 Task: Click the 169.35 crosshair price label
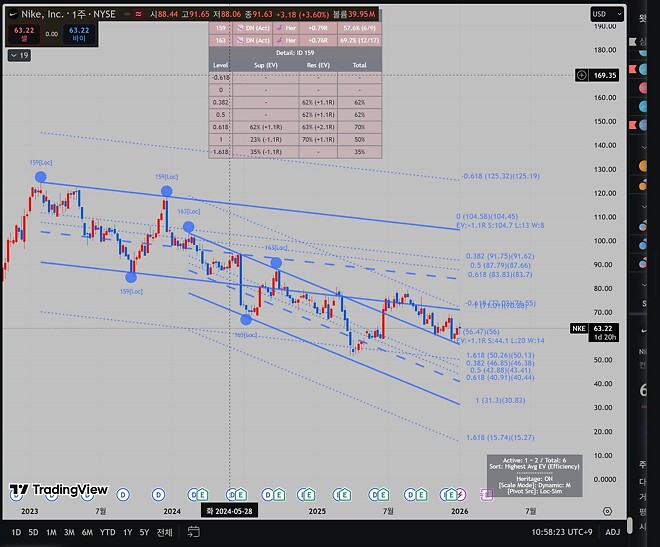(605, 75)
